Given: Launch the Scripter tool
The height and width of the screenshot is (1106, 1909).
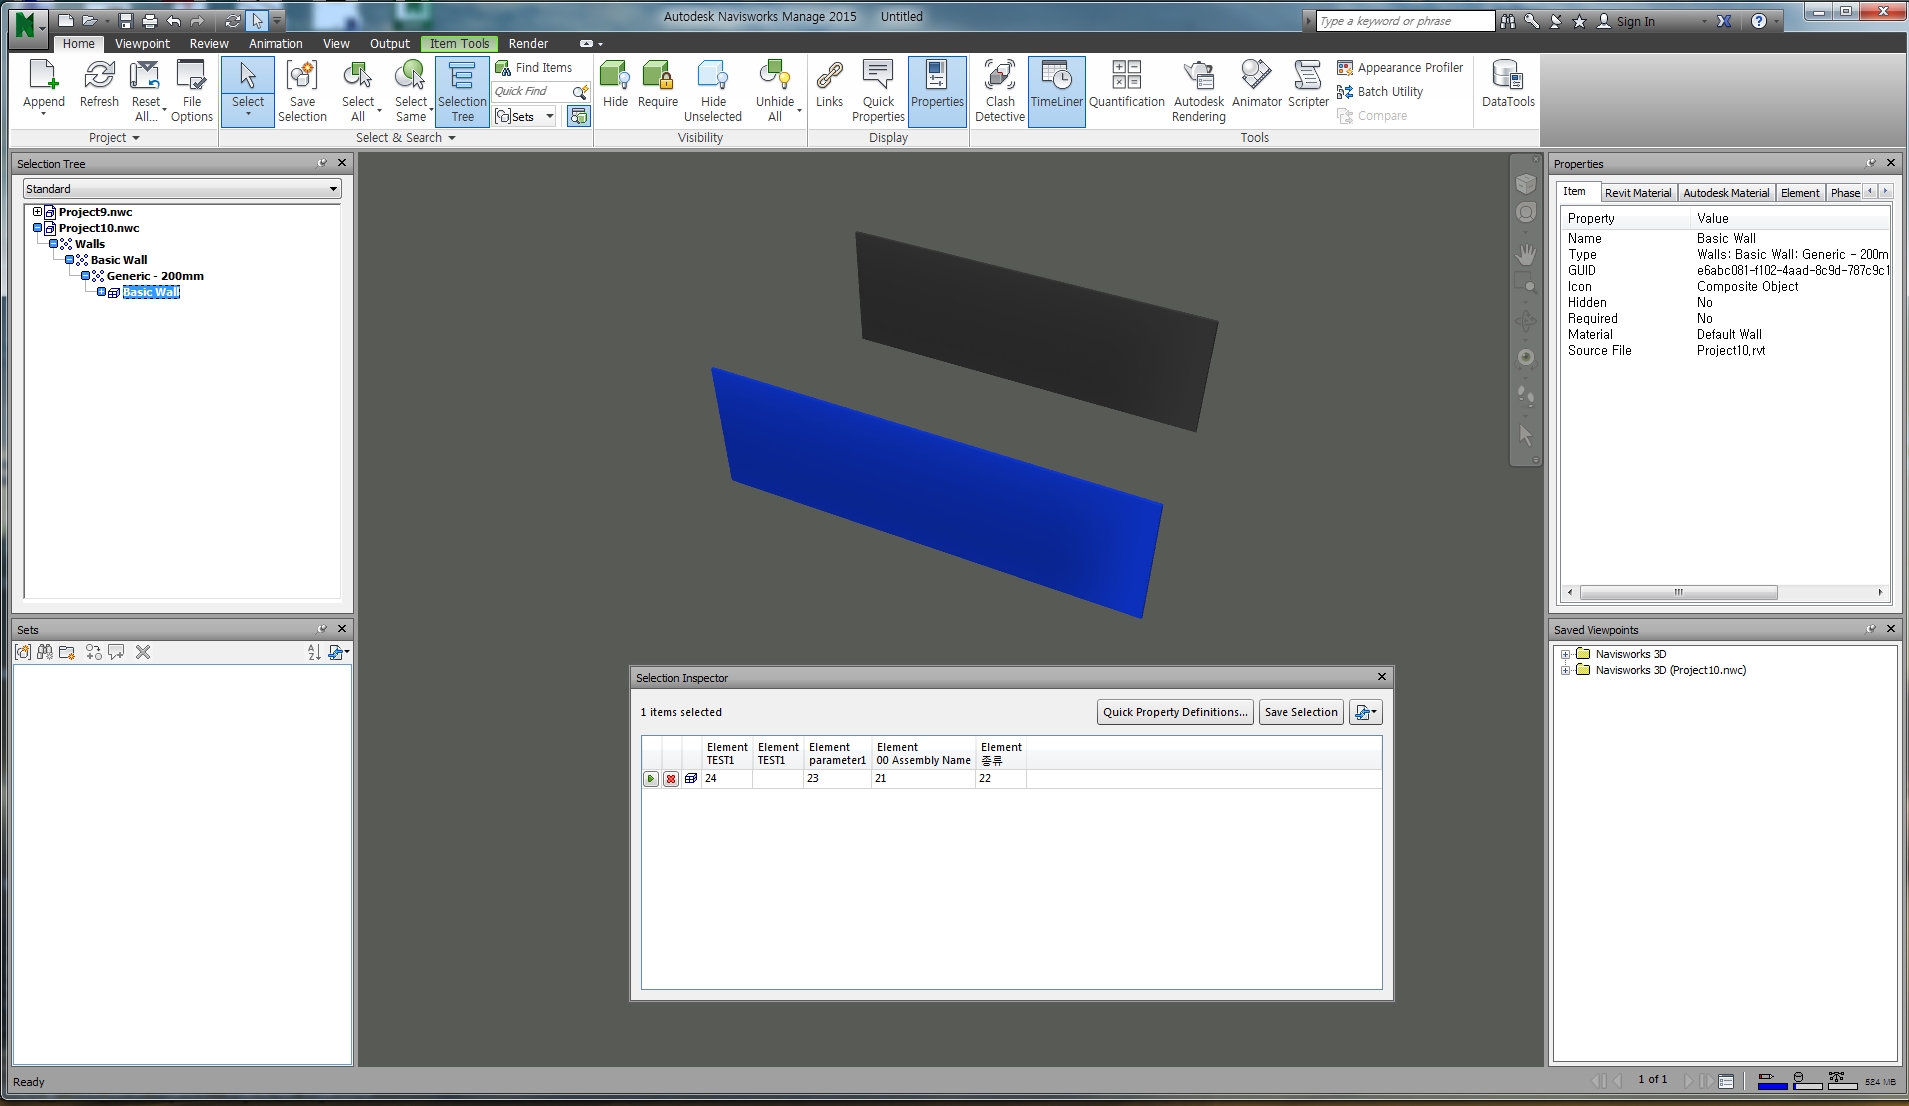Looking at the screenshot, I should click(1307, 90).
